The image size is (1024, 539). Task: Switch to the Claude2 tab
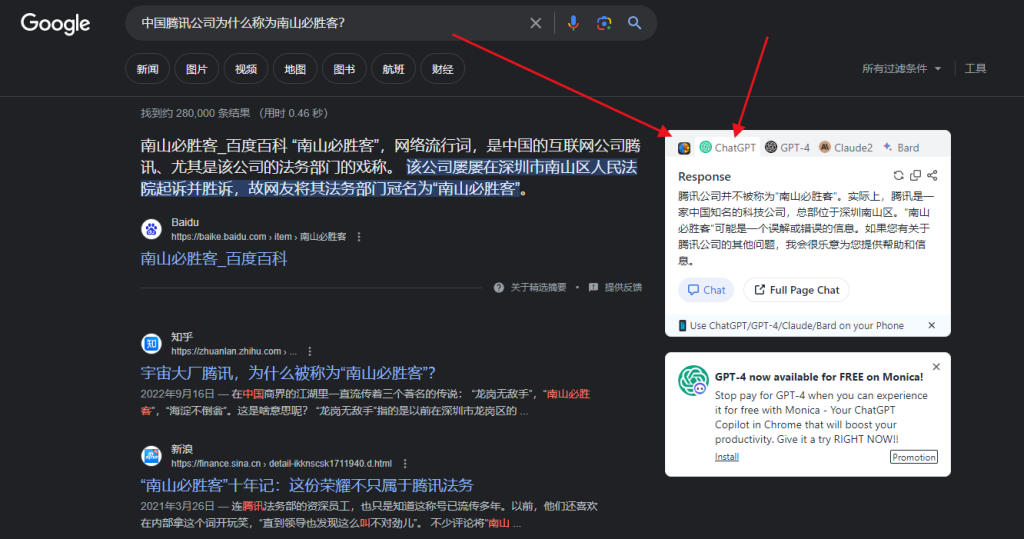pyautogui.click(x=846, y=148)
